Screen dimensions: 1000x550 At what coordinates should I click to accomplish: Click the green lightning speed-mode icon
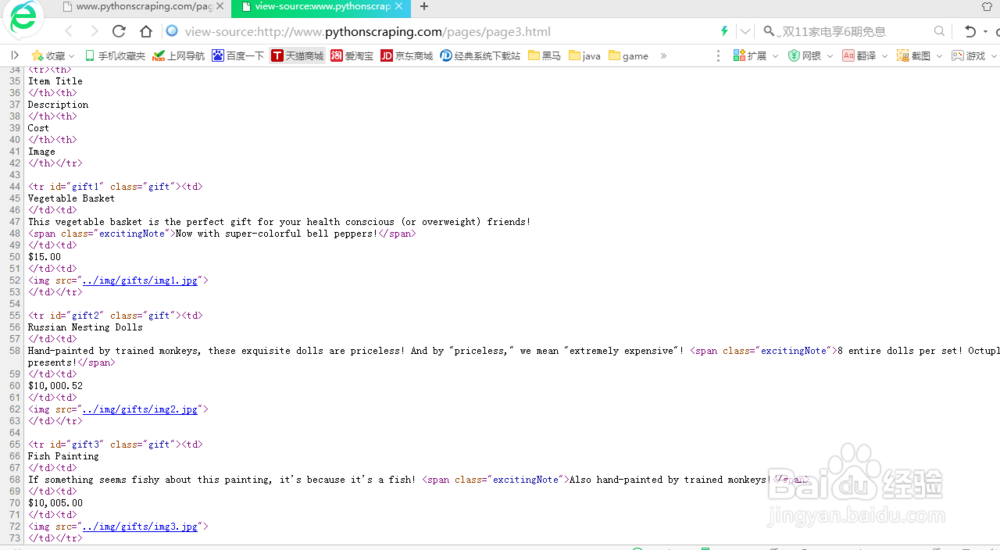[724, 31]
